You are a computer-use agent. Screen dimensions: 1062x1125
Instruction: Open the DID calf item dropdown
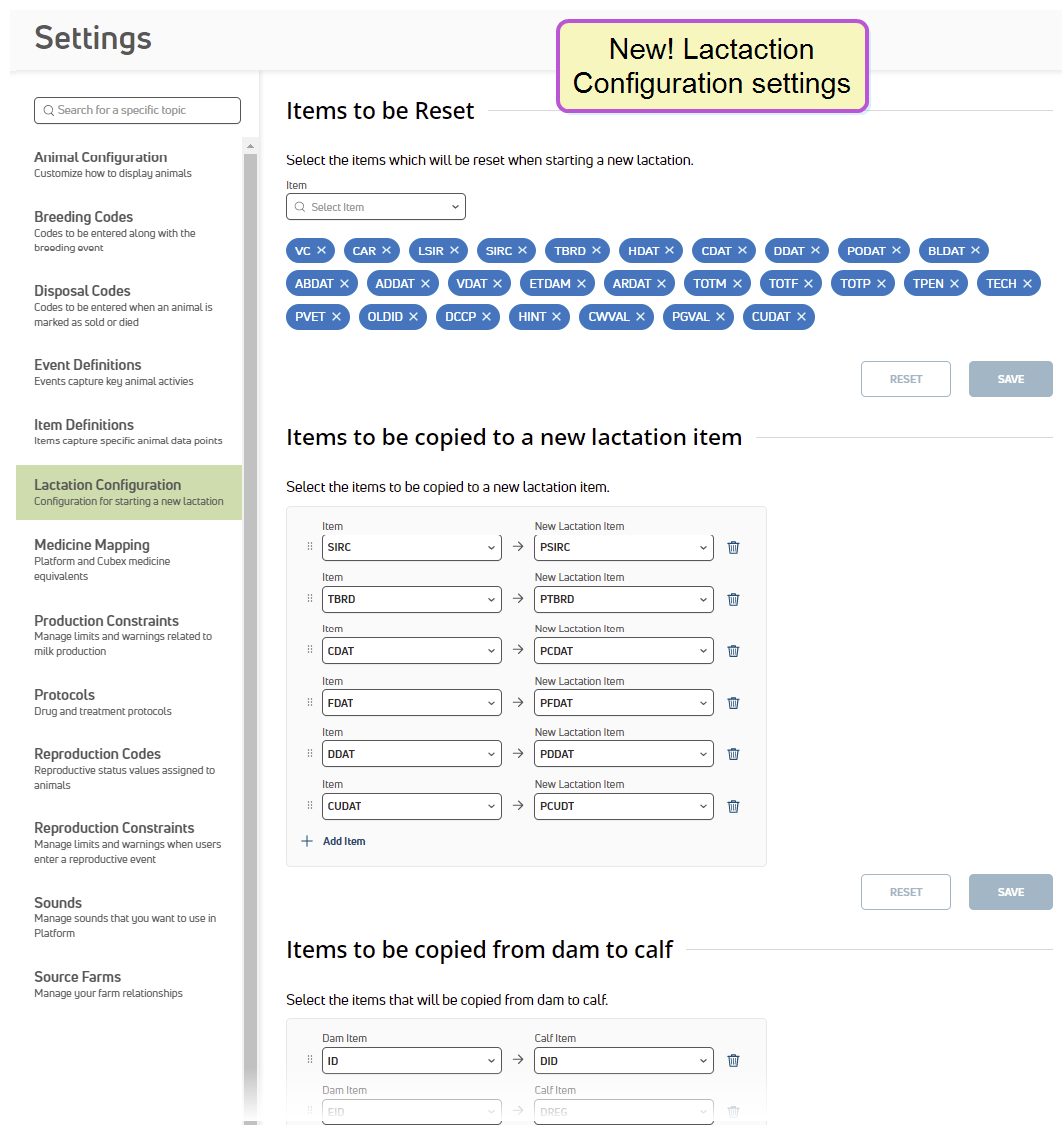[624, 1060]
